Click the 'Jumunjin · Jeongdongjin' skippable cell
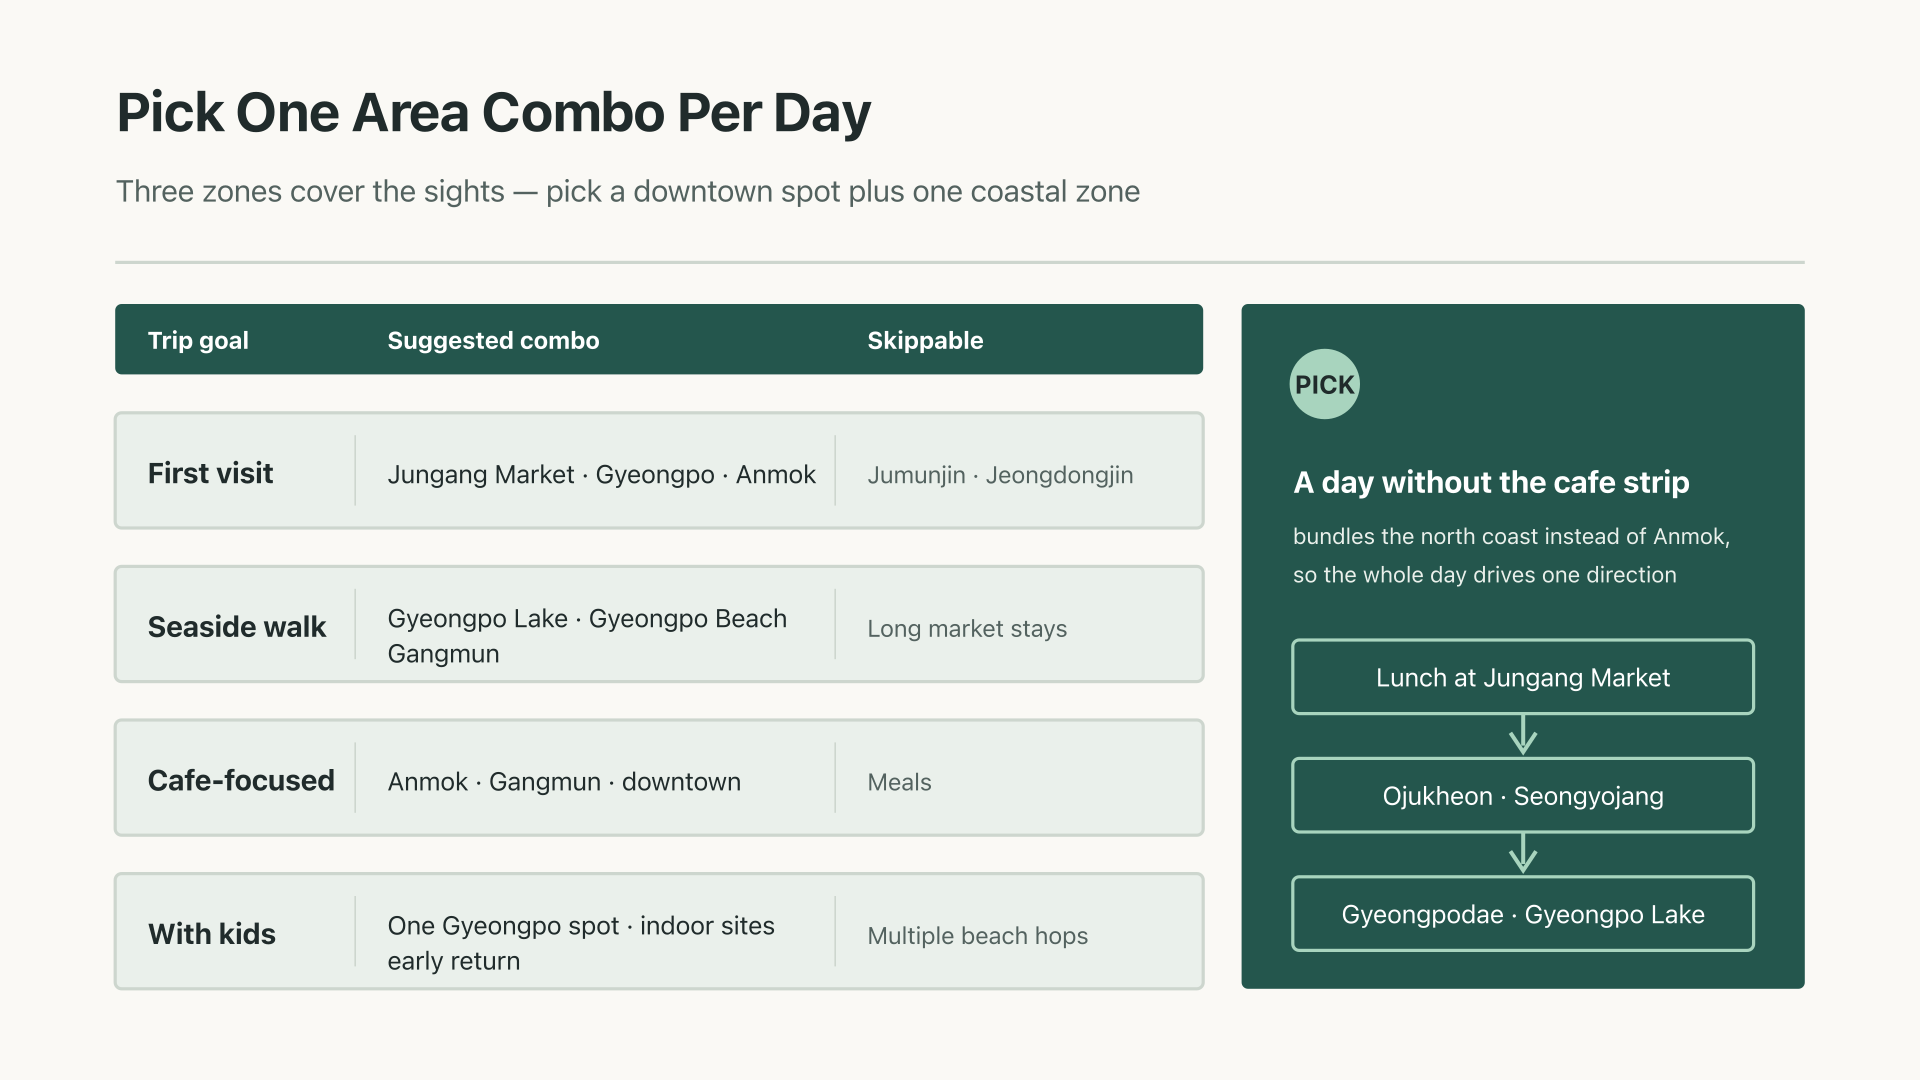Screen dimensions: 1920x1080 pos(1000,475)
